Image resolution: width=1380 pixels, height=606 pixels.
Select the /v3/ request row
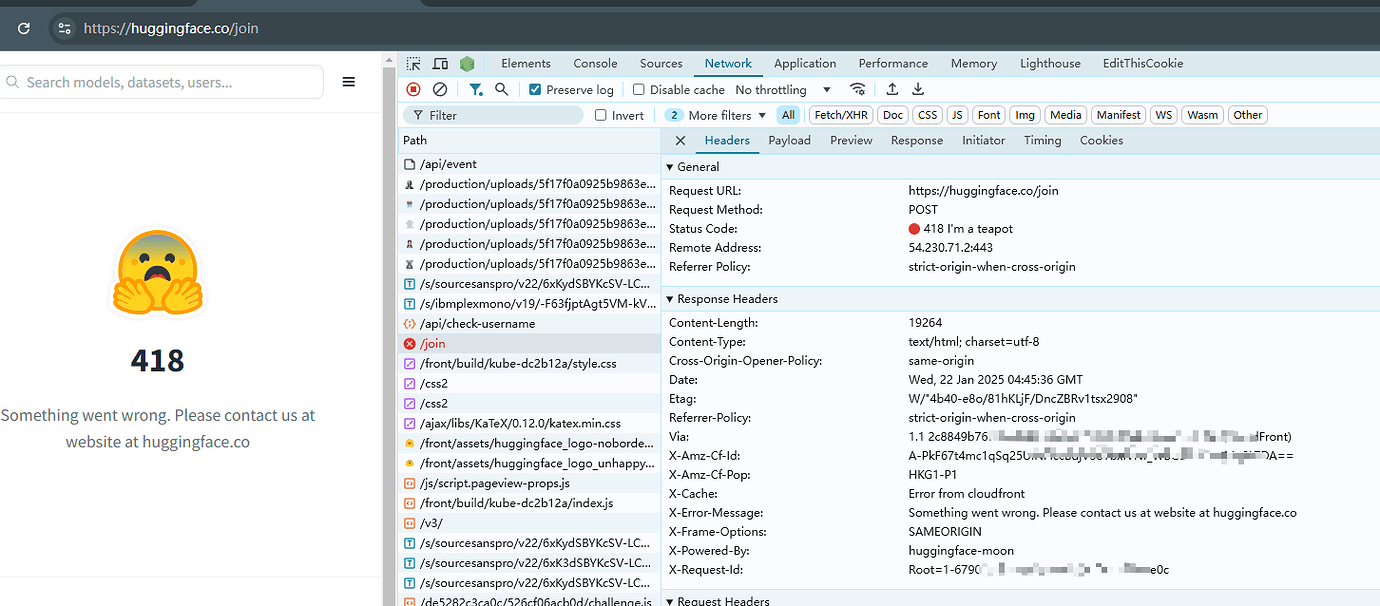[530, 523]
